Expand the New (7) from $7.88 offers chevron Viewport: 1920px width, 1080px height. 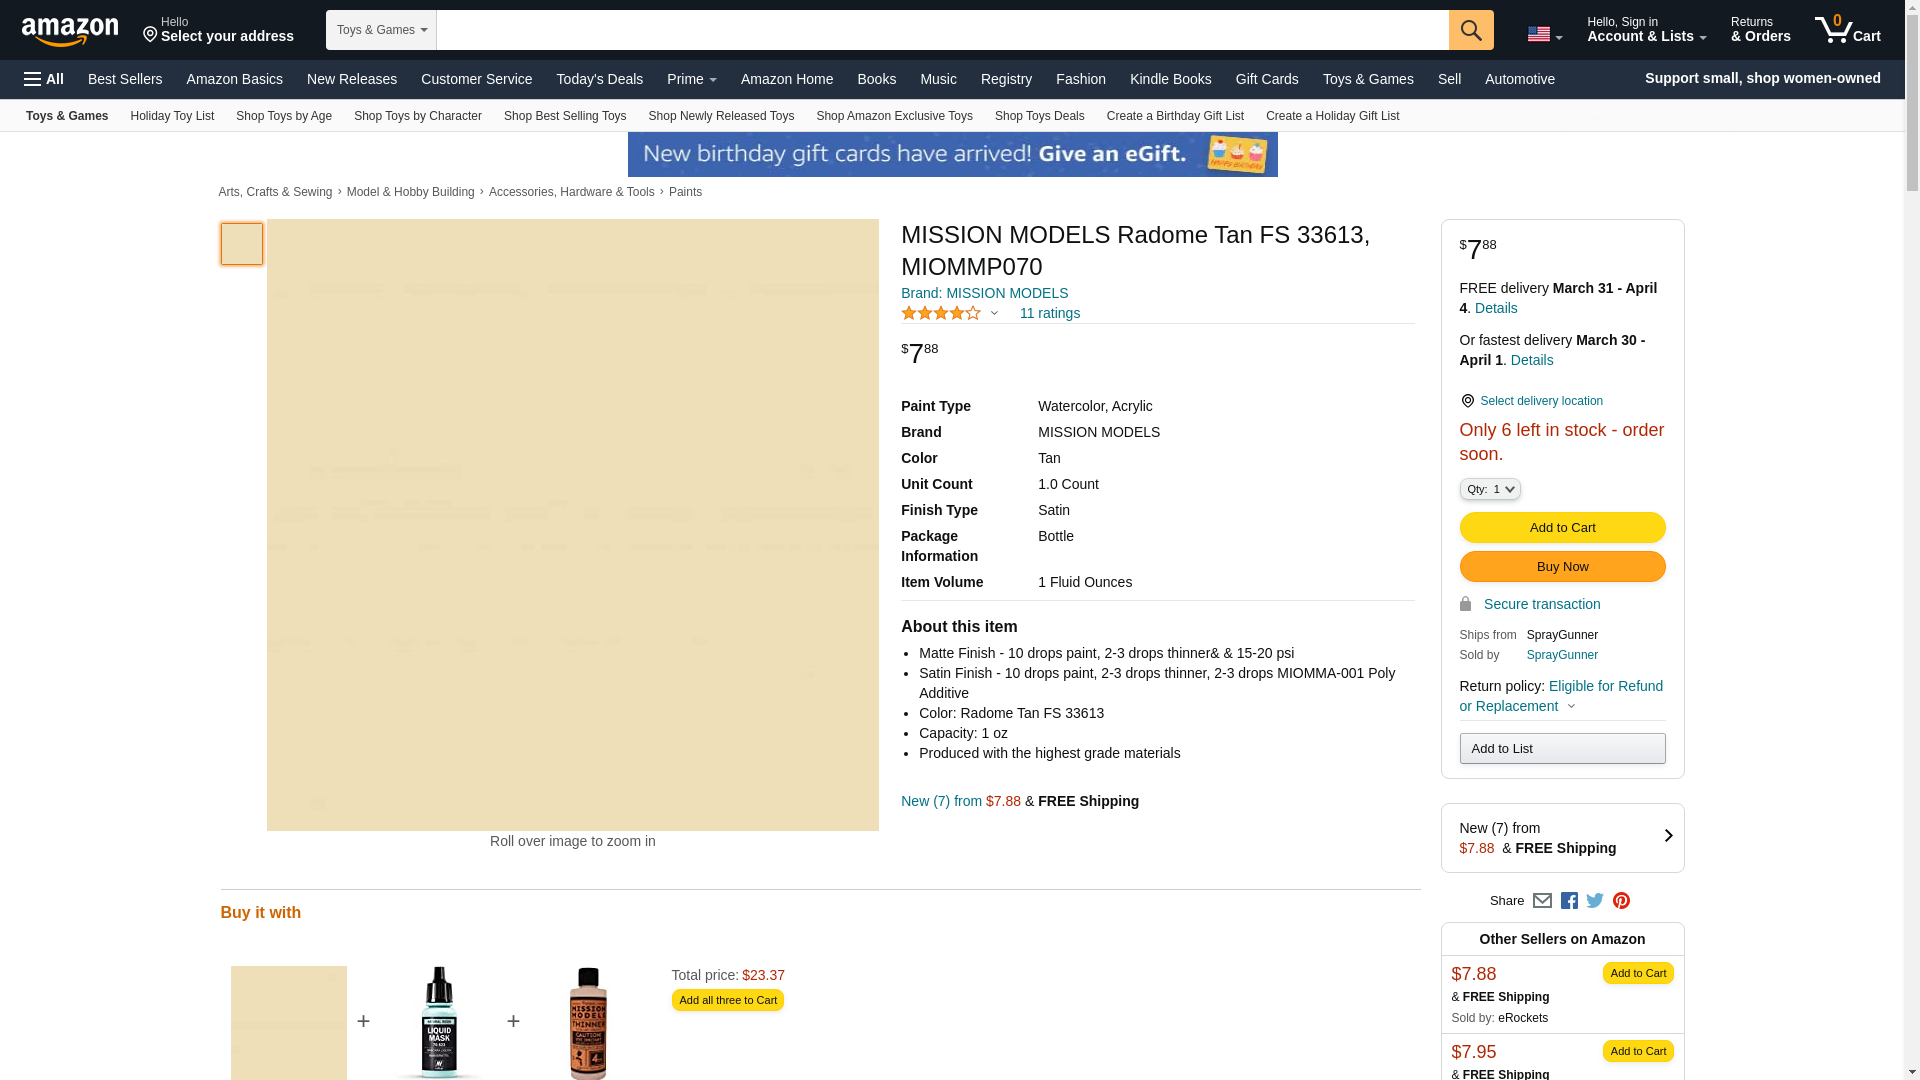point(1667,836)
